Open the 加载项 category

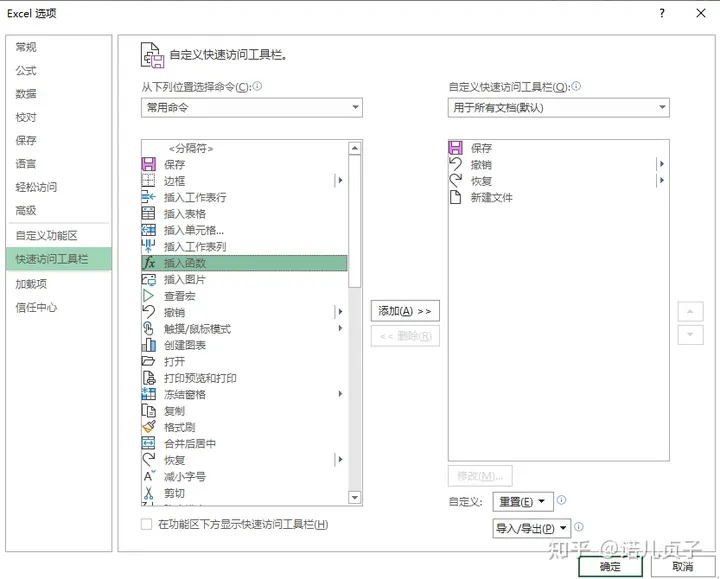tap(59, 284)
